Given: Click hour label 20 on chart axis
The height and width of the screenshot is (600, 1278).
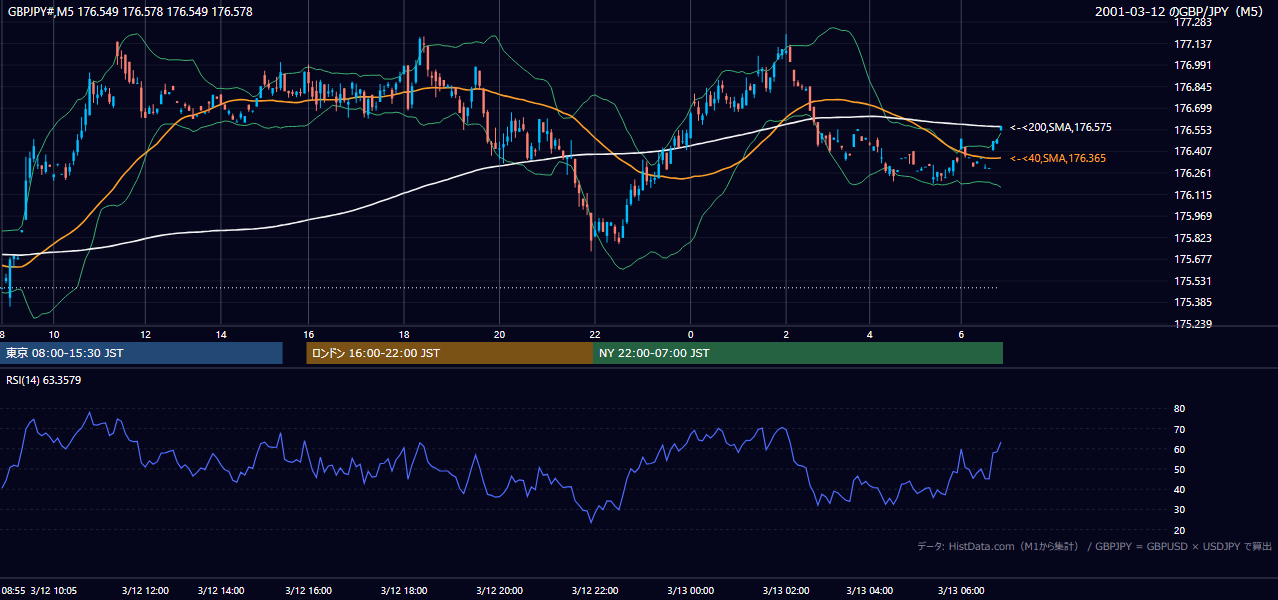Looking at the screenshot, I should pyautogui.click(x=500, y=334).
